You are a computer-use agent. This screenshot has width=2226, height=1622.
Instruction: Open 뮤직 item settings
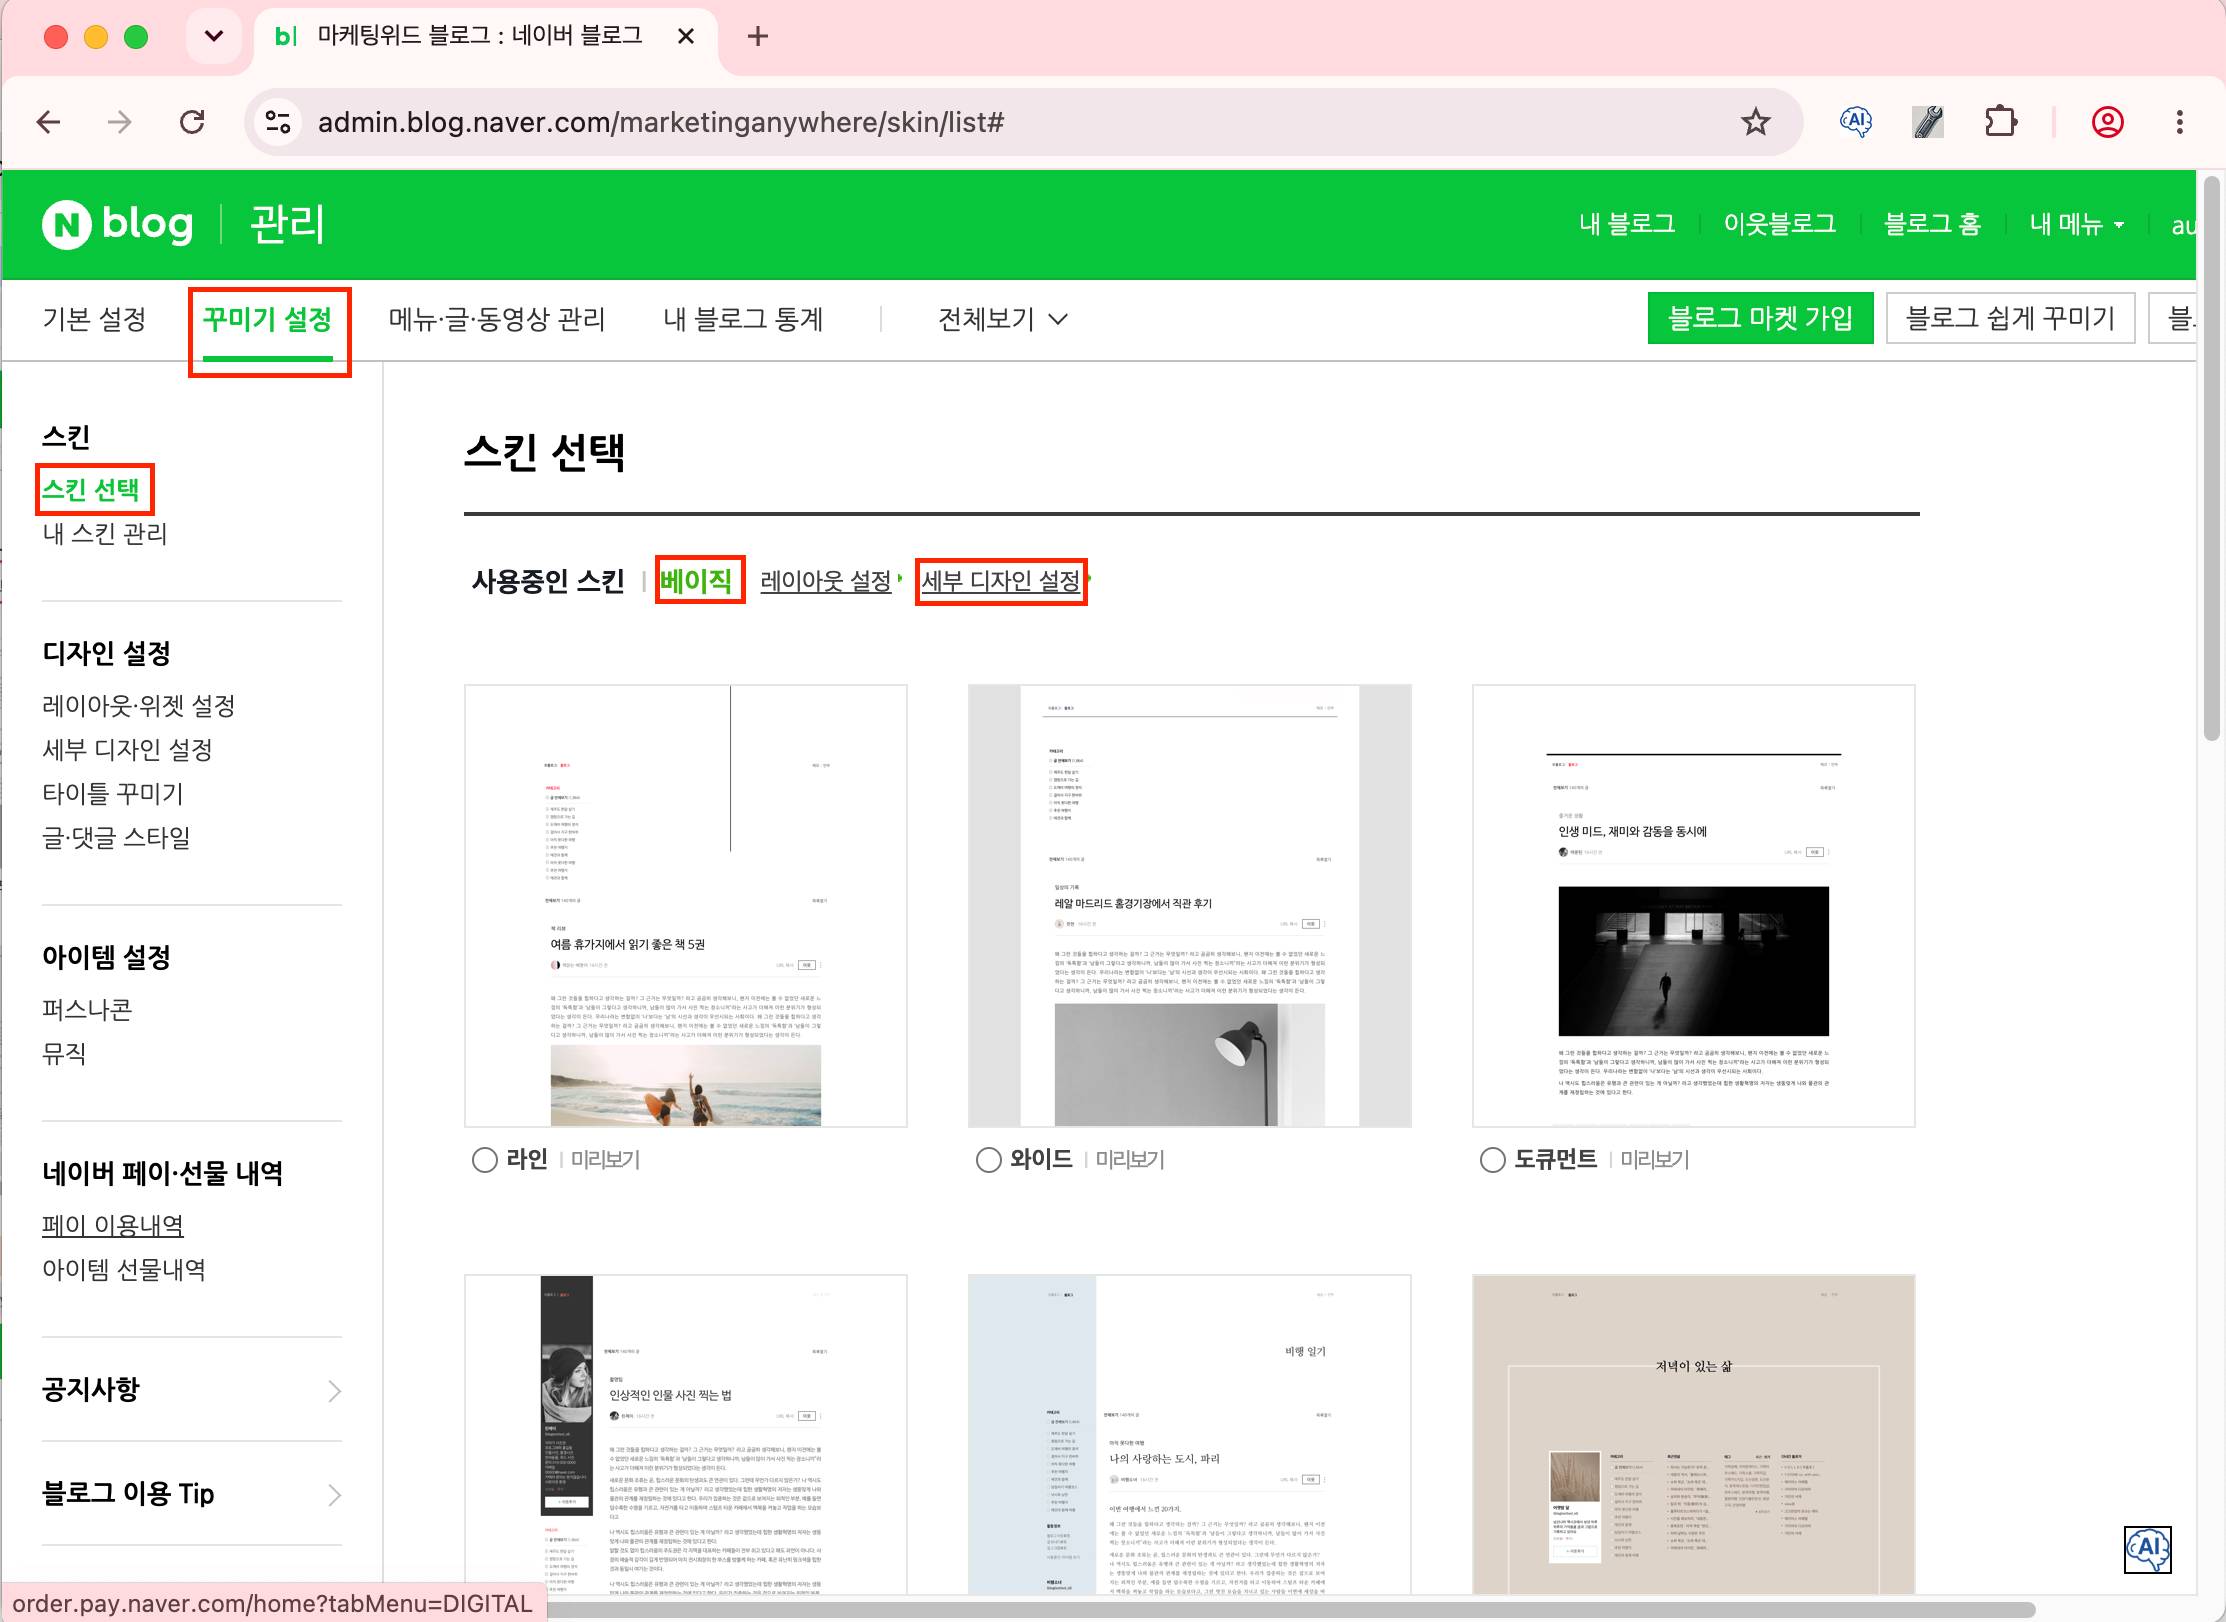[64, 1054]
